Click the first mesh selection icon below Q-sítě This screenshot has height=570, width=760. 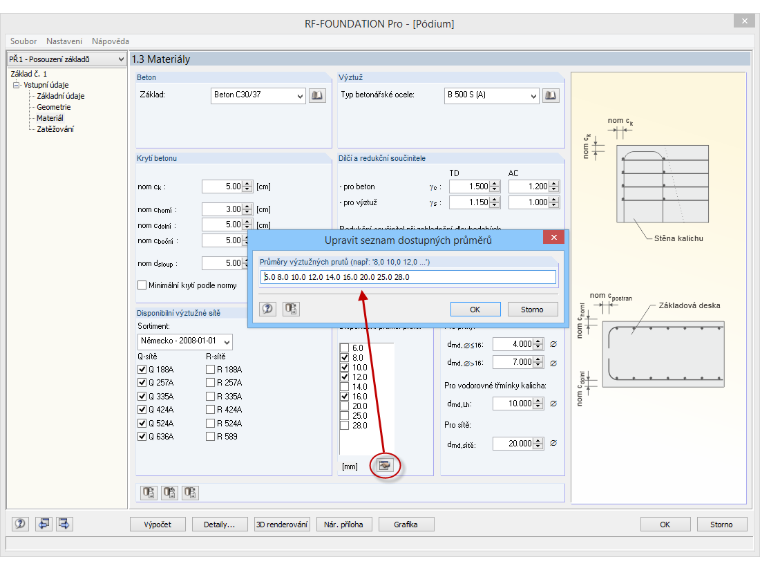(x=149, y=493)
